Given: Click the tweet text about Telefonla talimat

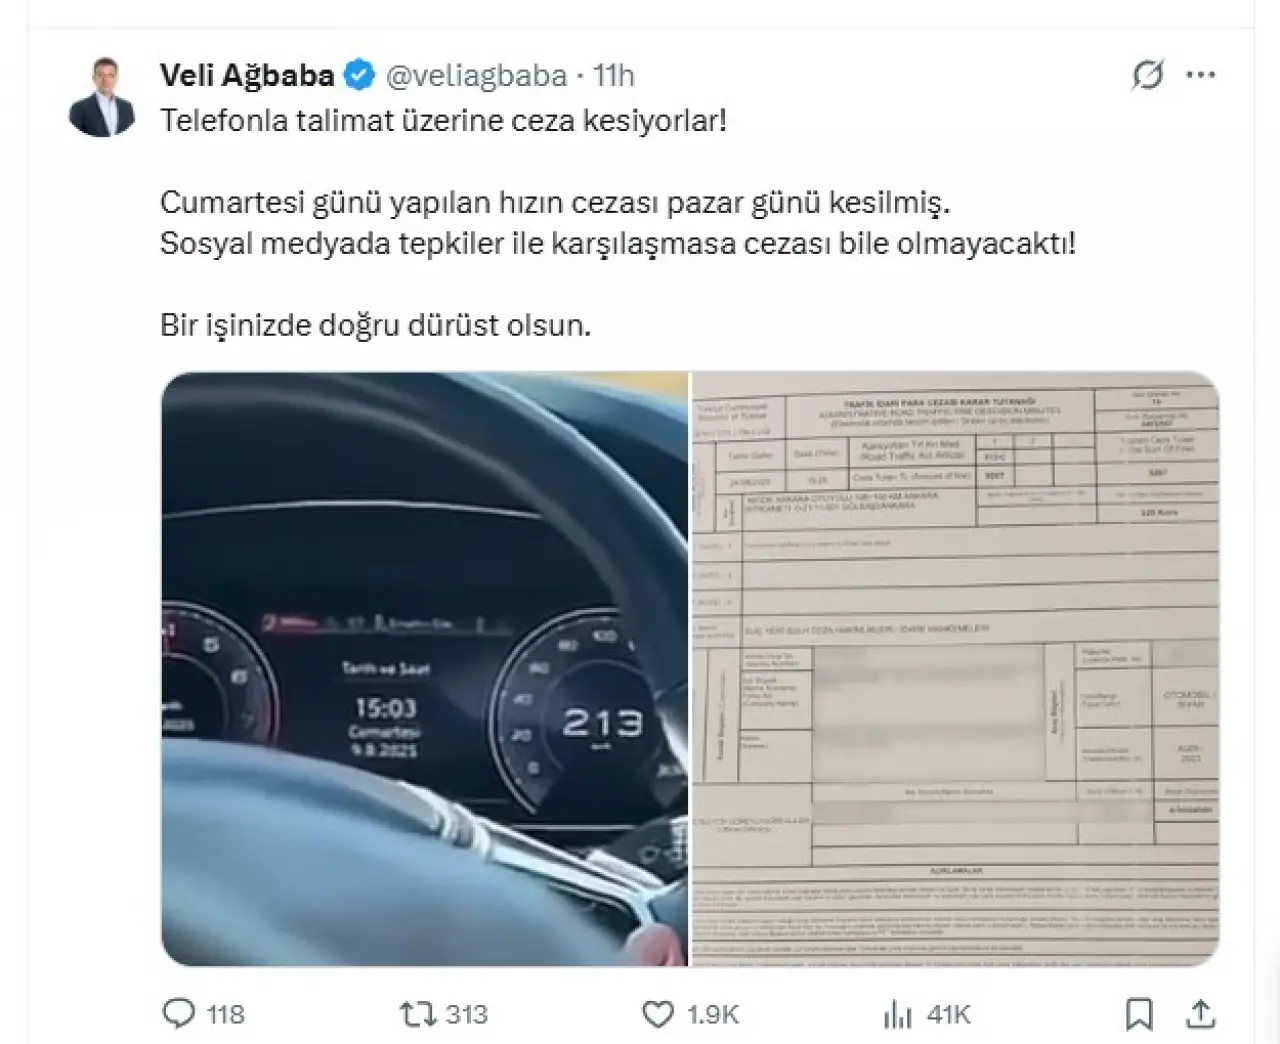Looking at the screenshot, I should pyautogui.click(x=443, y=121).
